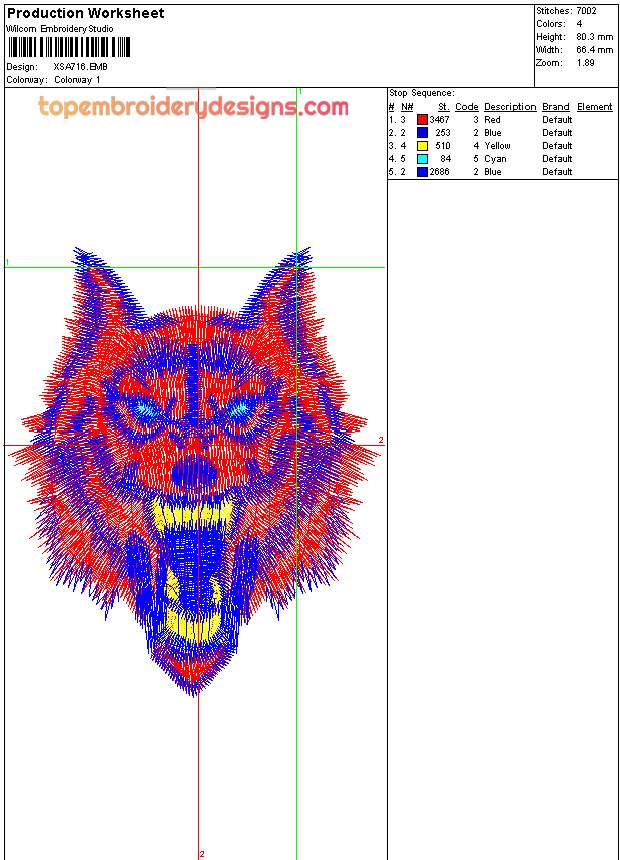Click the 'Stop Sequence:' heading
This screenshot has width=620, height=860.
[422, 93]
